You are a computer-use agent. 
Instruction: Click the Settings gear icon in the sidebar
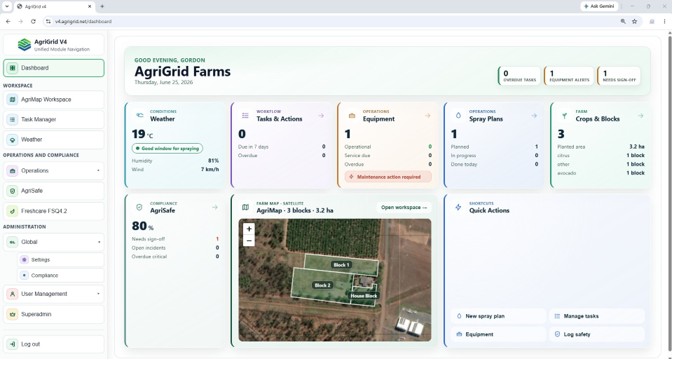(24, 260)
